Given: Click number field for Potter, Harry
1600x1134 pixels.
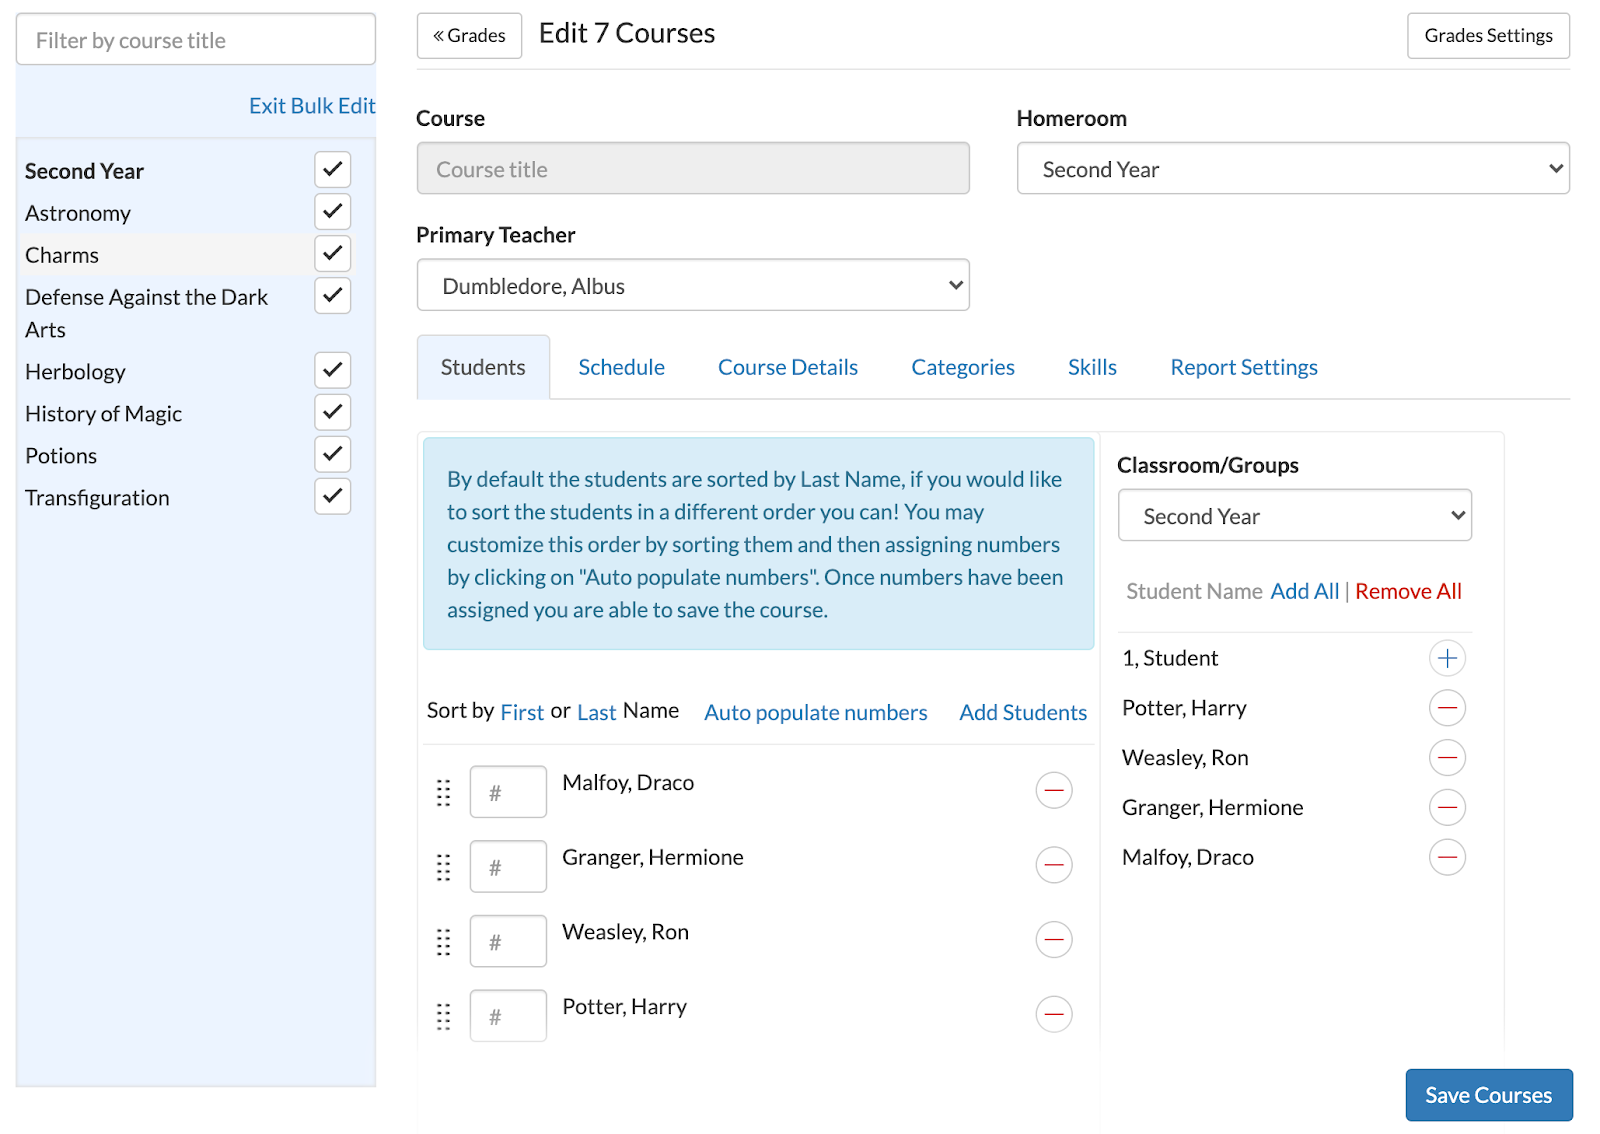Looking at the screenshot, I should pos(508,1016).
